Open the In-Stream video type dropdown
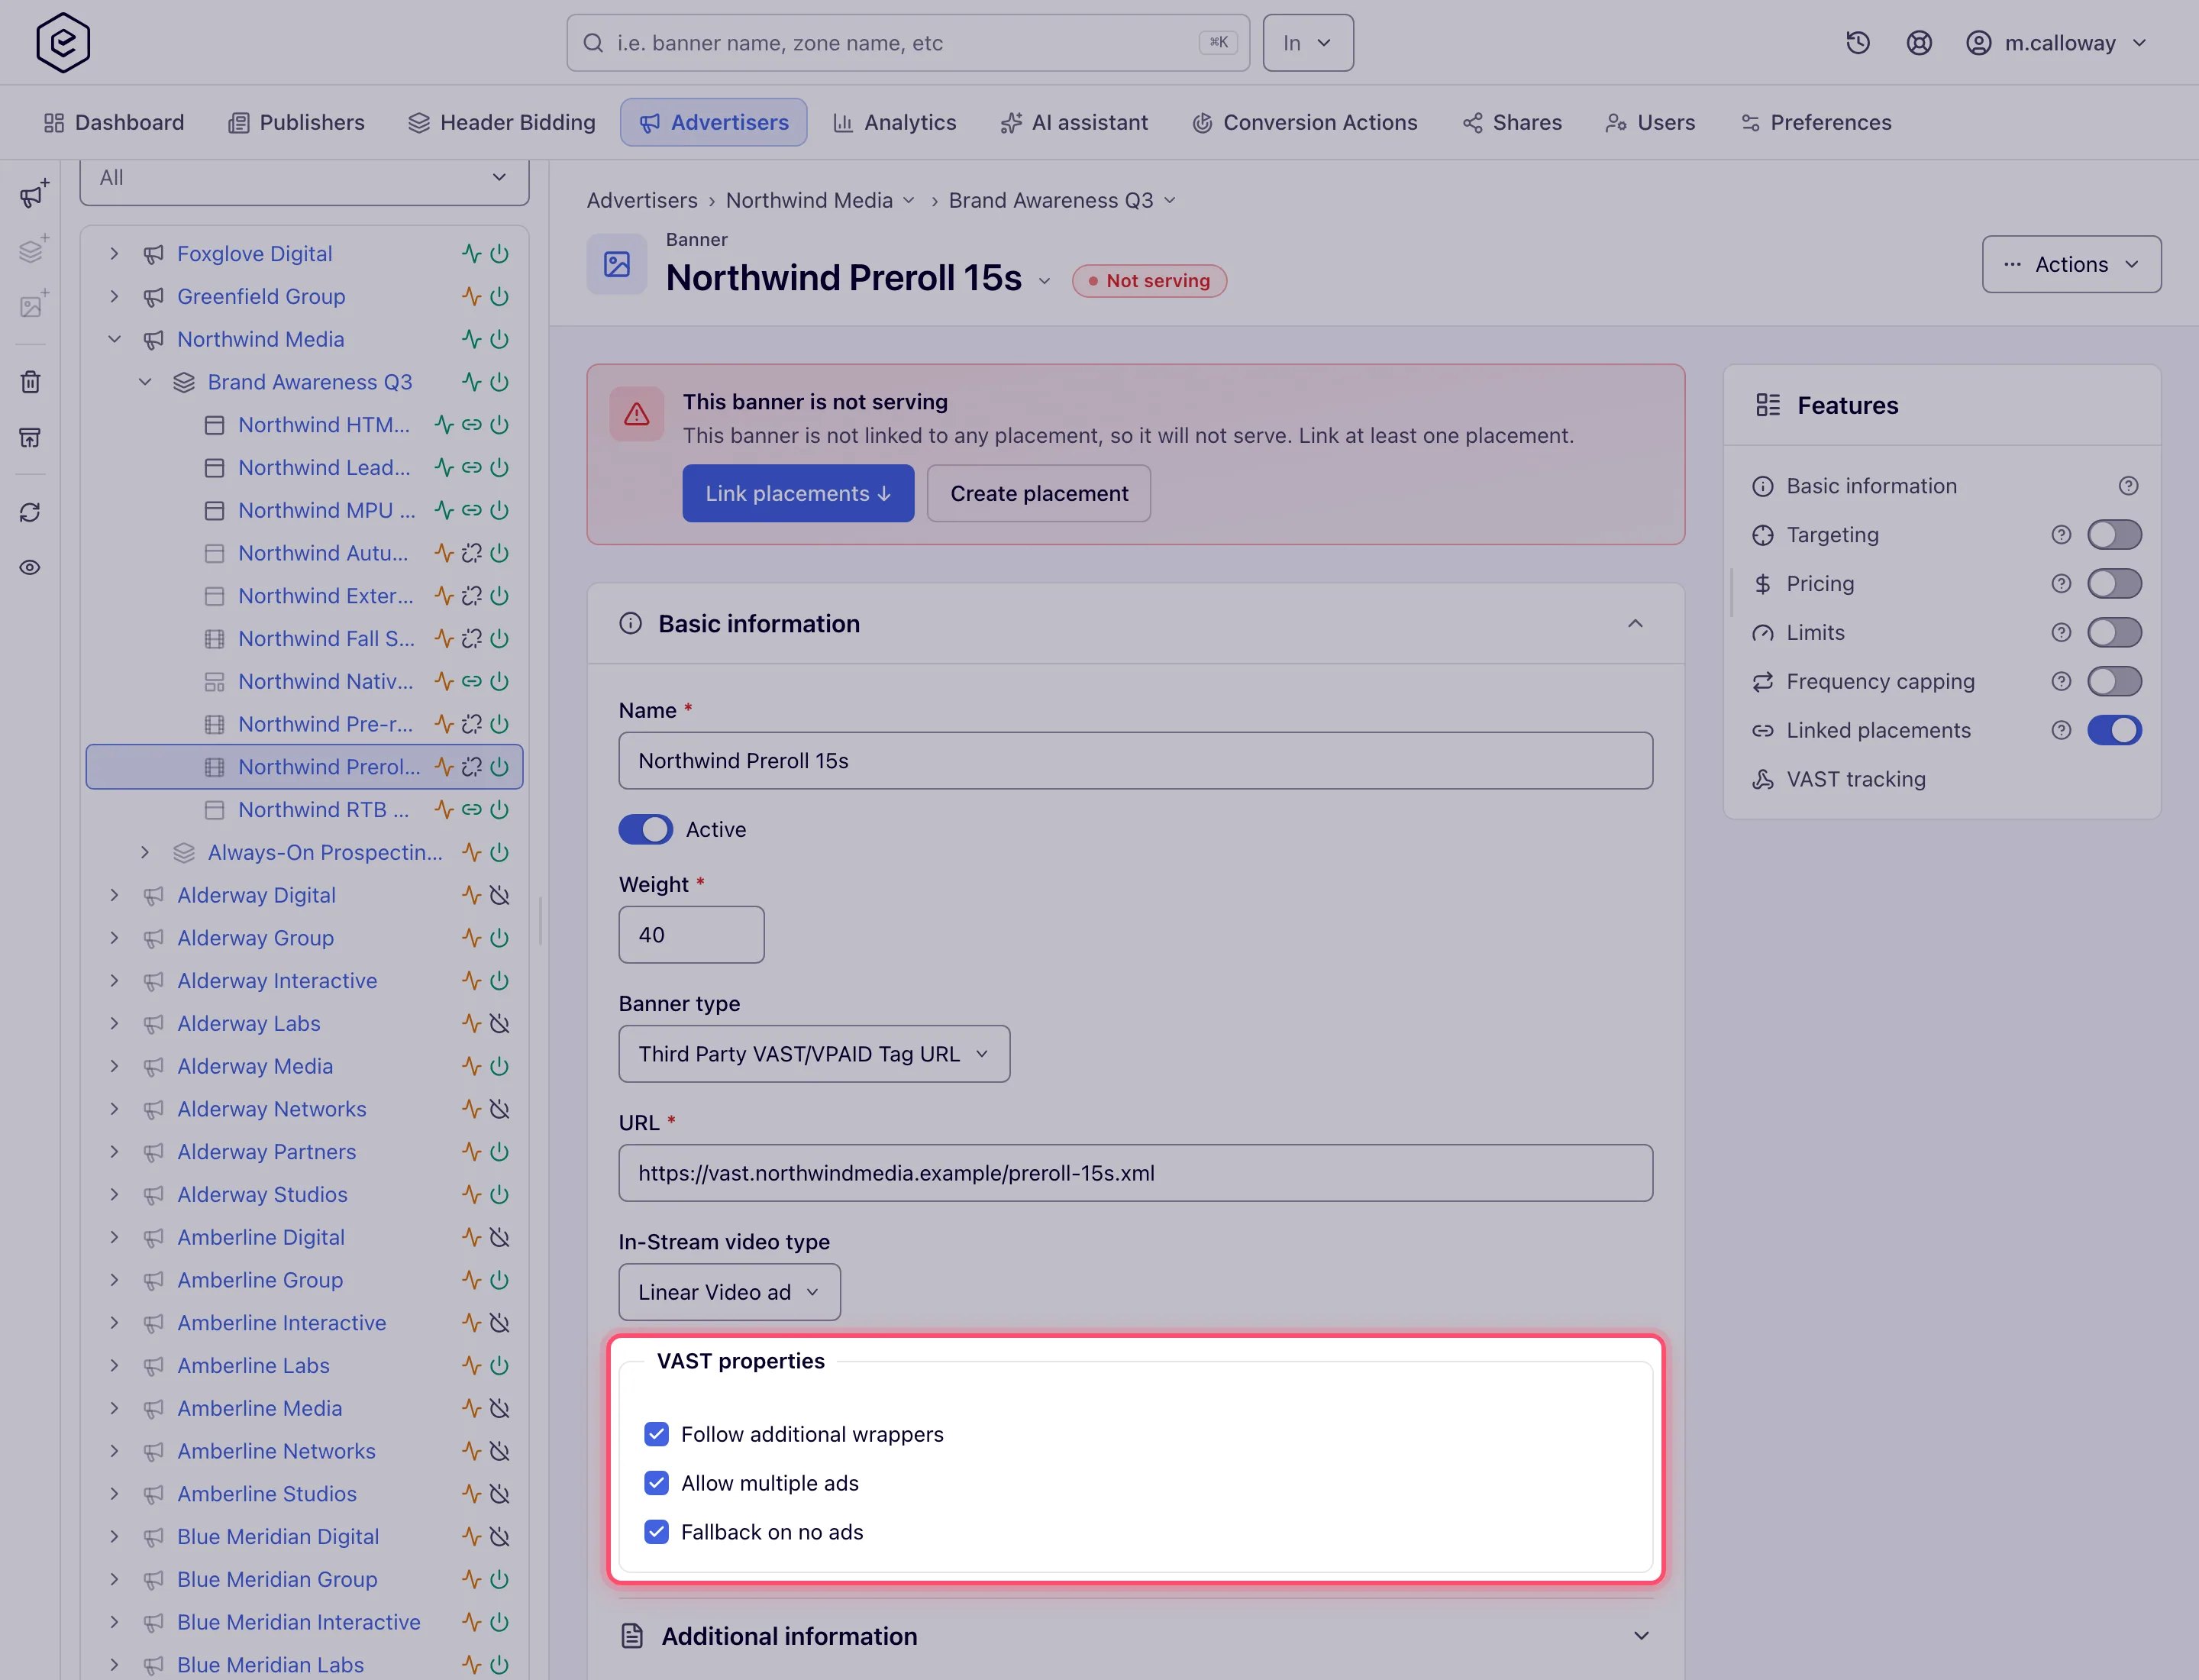 729,1292
